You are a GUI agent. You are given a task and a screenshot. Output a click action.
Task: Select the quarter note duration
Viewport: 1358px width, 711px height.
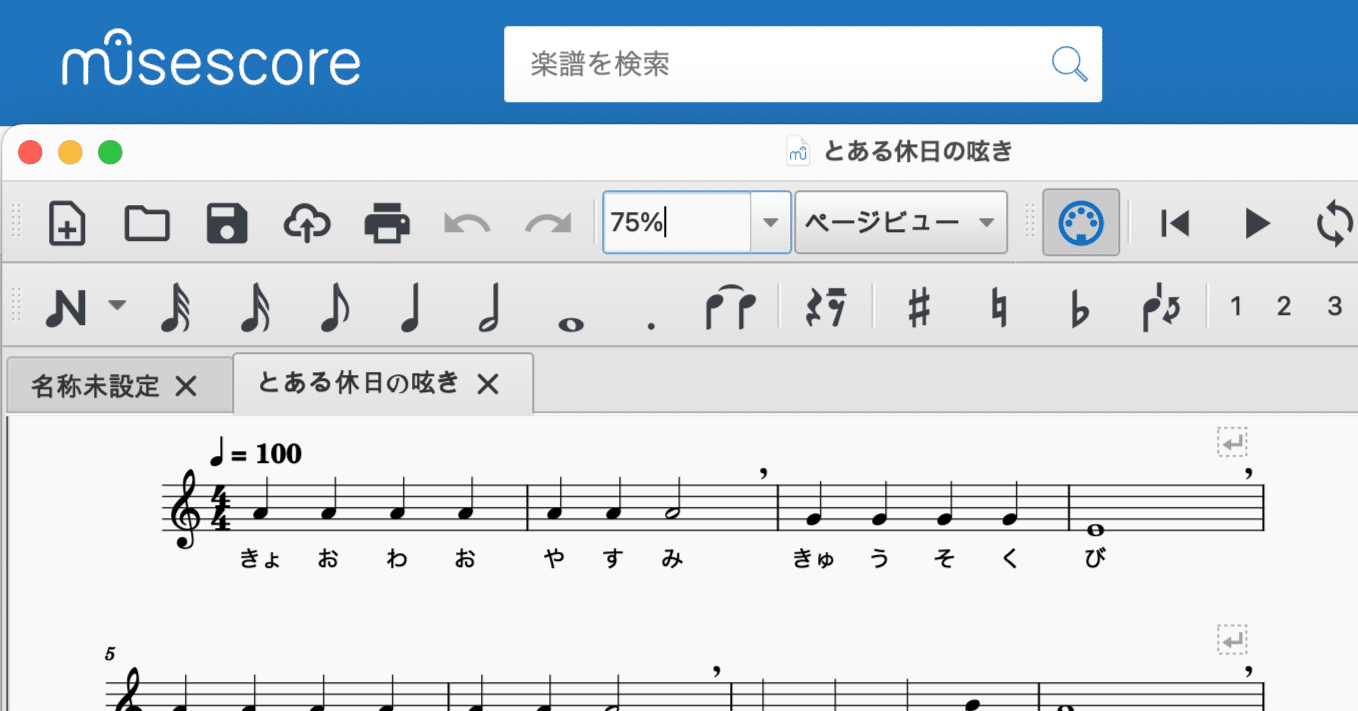(x=409, y=308)
